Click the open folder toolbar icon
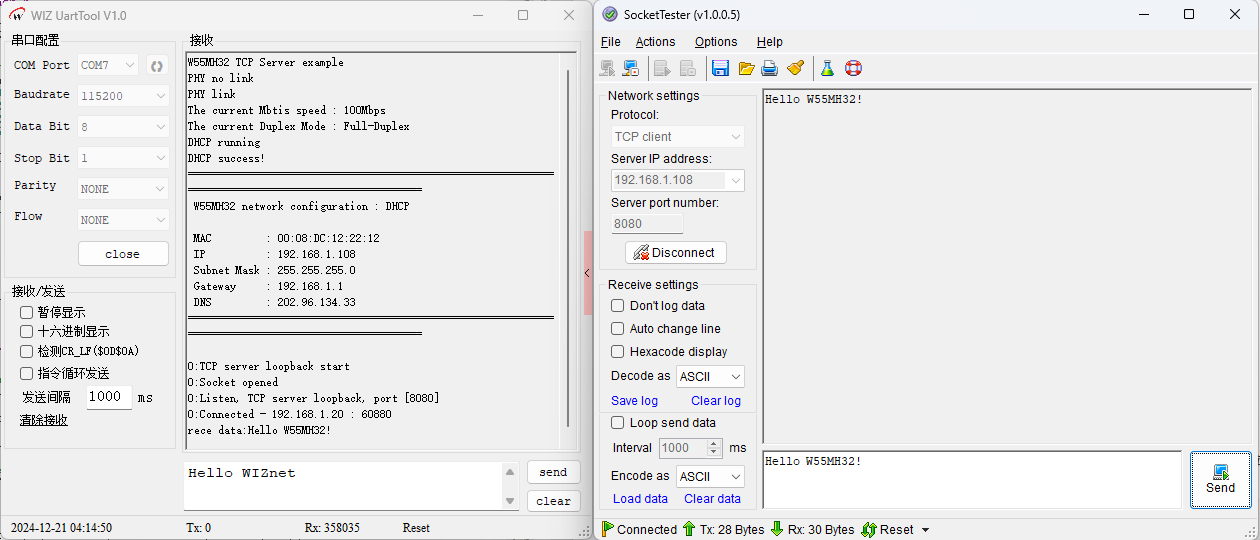 746,68
